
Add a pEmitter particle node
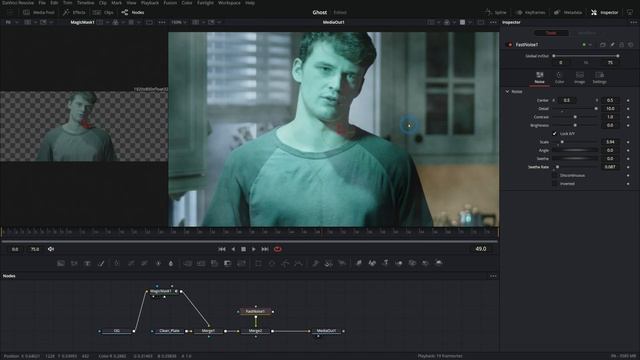pos(316,263)
